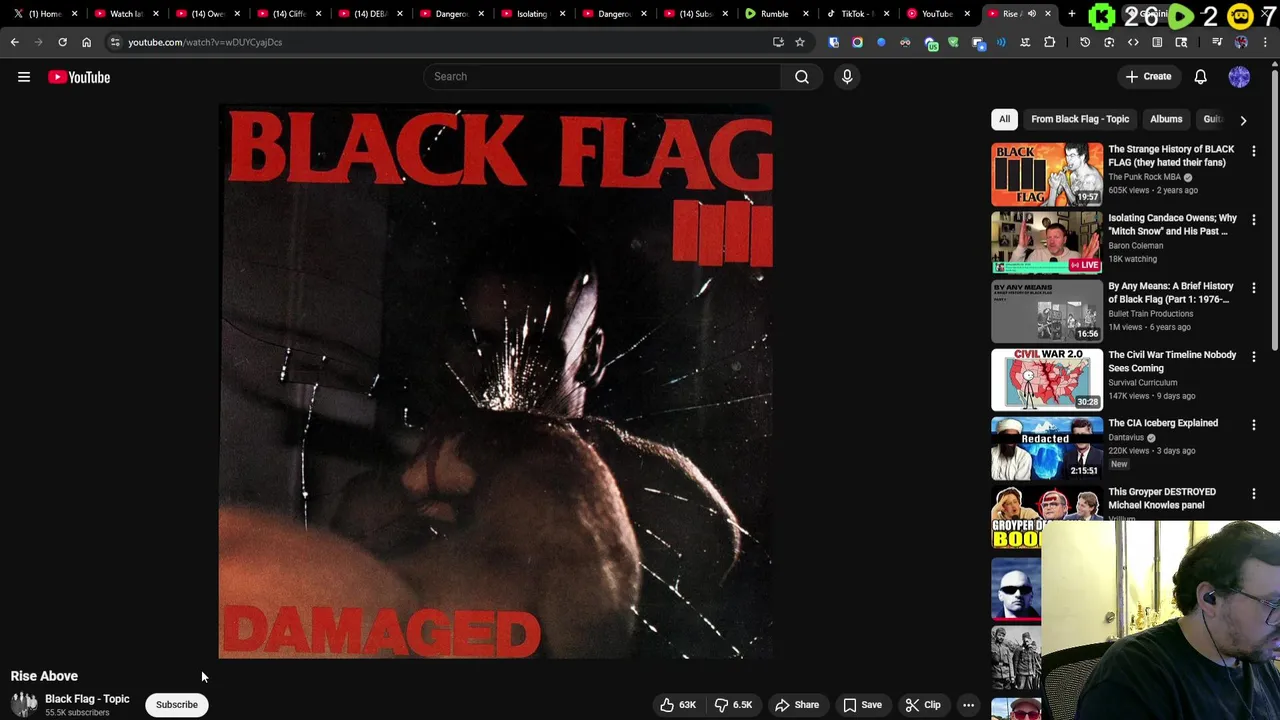Share the Rise Above video

coord(797,705)
